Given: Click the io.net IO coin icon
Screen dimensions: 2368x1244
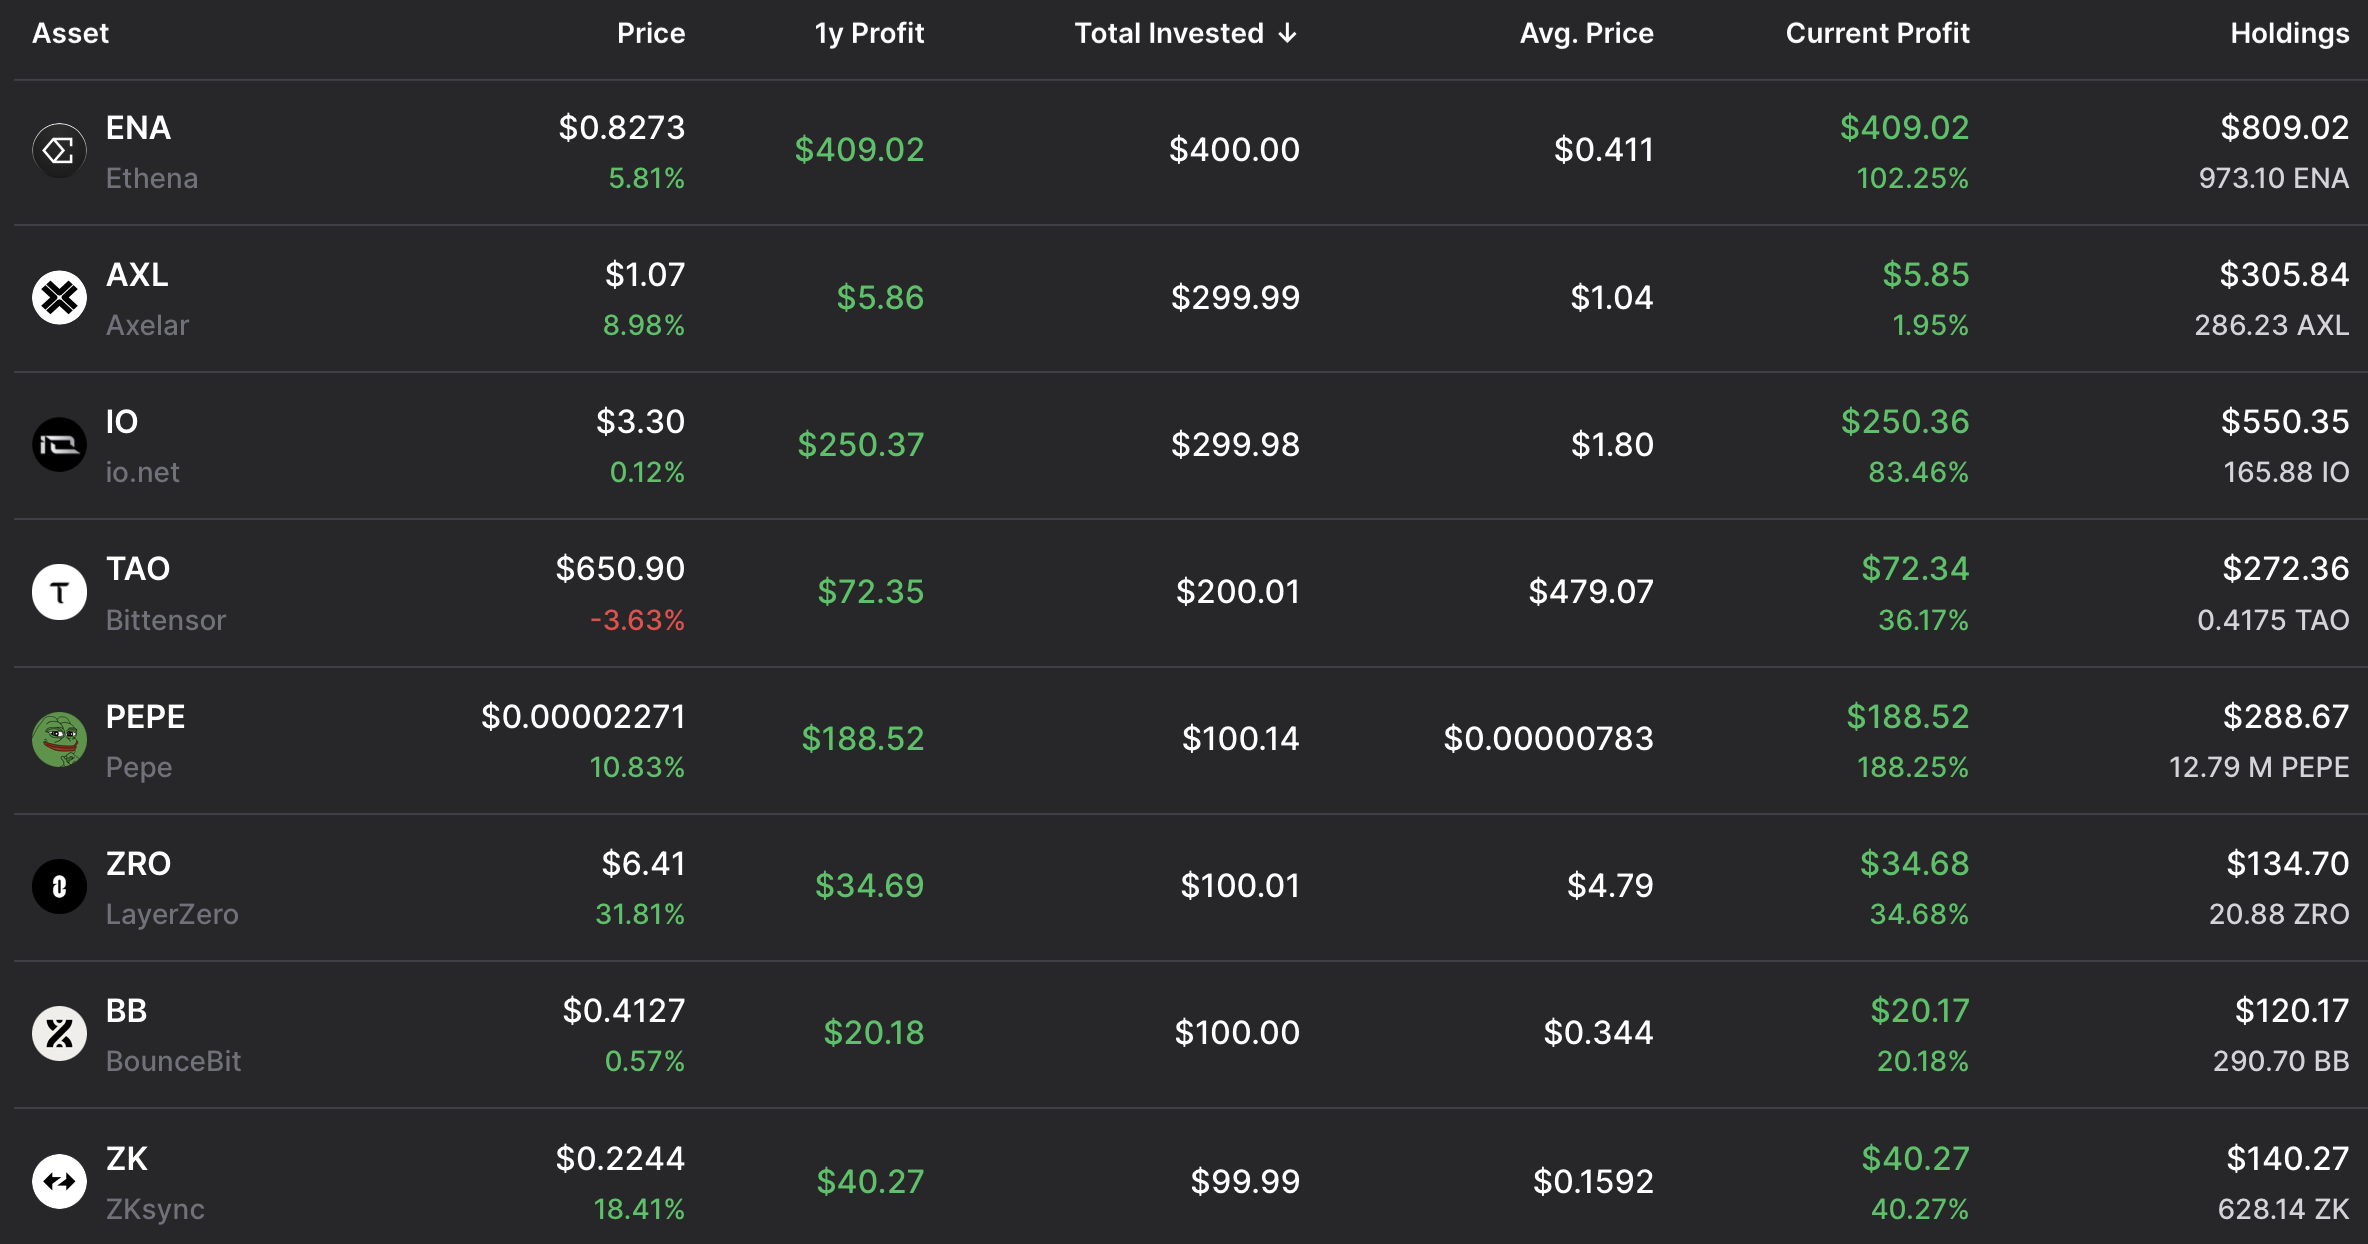Looking at the screenshot, I should [59, 445].
